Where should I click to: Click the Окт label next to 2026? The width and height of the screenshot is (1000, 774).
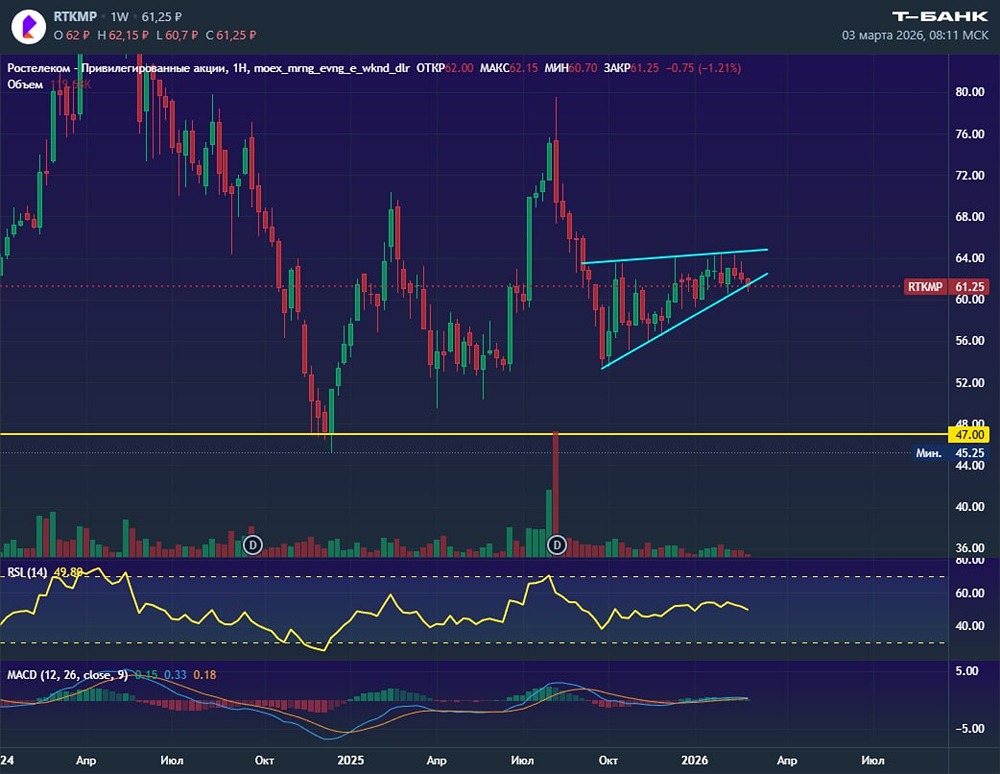tap(608, 760)
